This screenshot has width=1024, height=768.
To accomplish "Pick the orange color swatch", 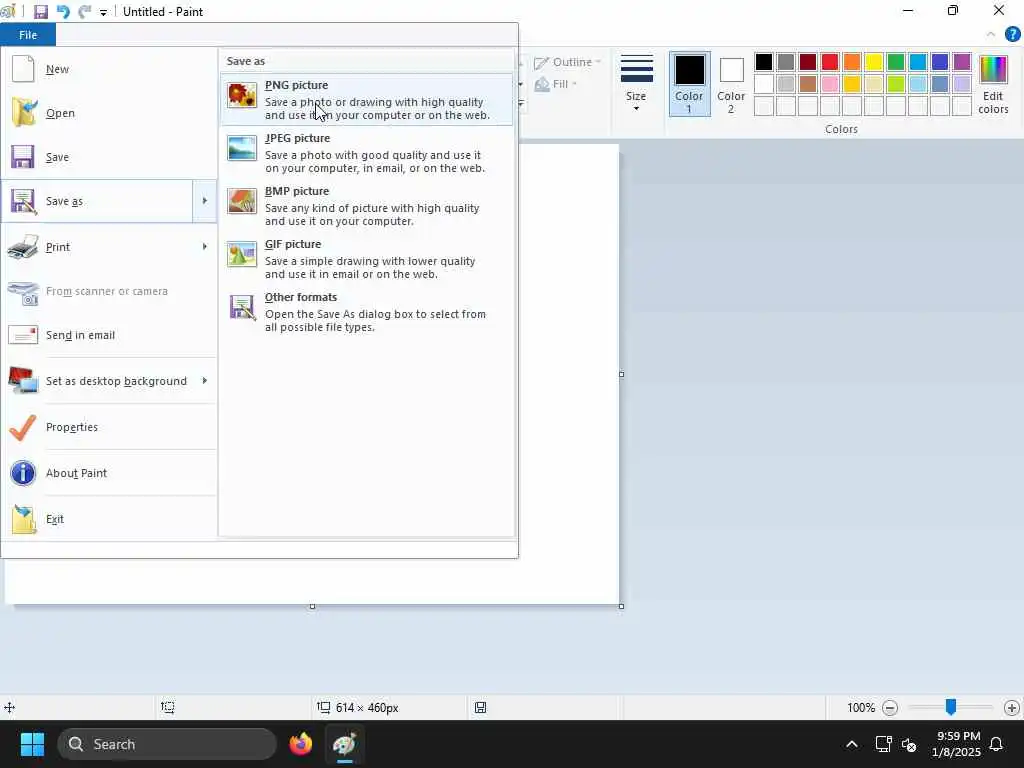I will click(x=852, y=62).
